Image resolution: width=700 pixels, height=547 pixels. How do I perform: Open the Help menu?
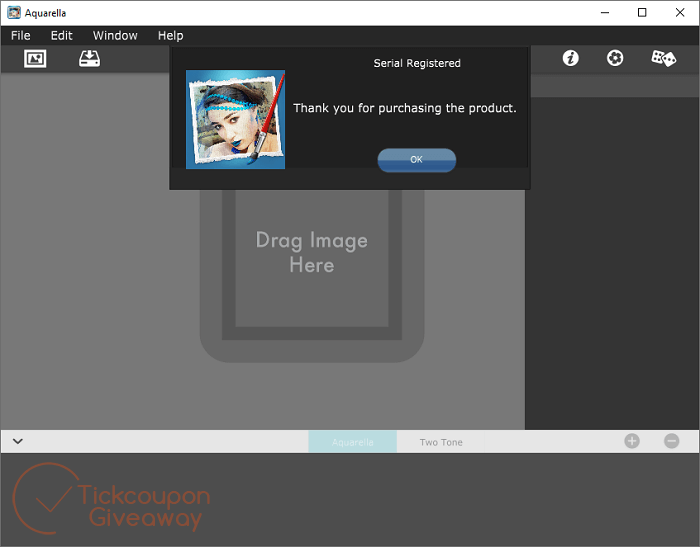pos(171,36)
